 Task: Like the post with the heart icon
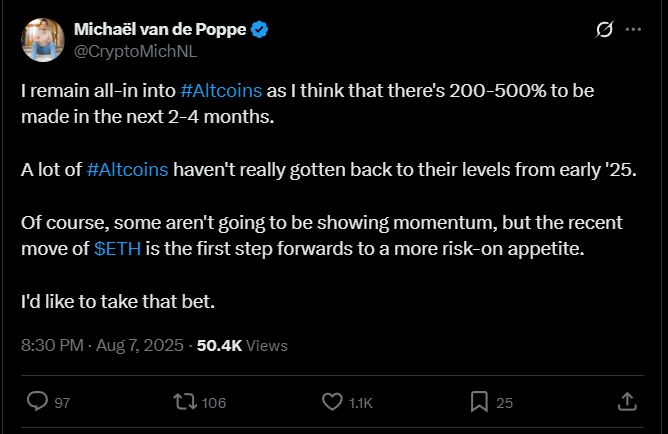click(x=332, y=402)
